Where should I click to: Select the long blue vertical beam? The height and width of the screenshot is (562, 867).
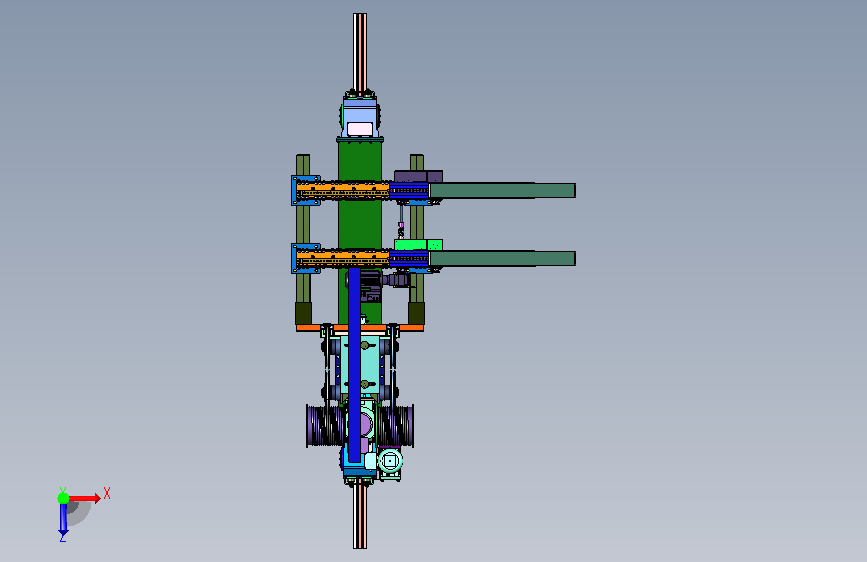[x=354, y=364]
